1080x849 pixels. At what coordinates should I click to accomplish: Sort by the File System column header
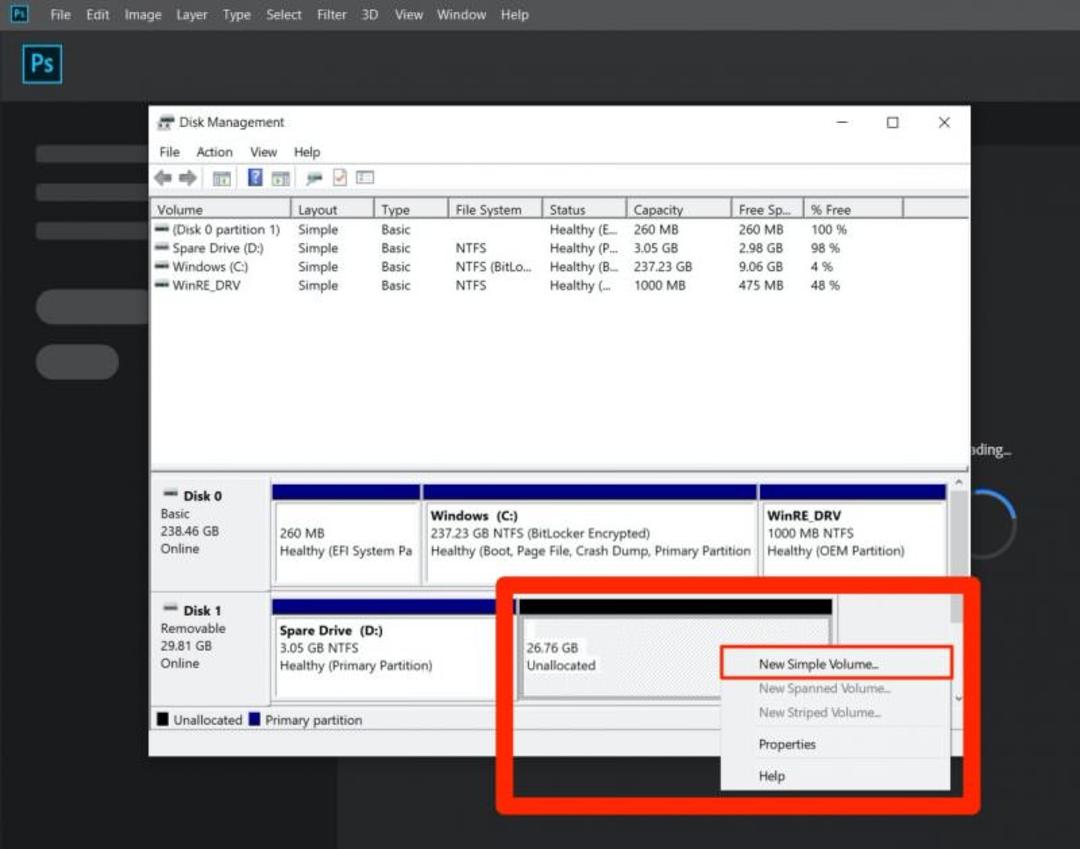click(x=495, y=209)
